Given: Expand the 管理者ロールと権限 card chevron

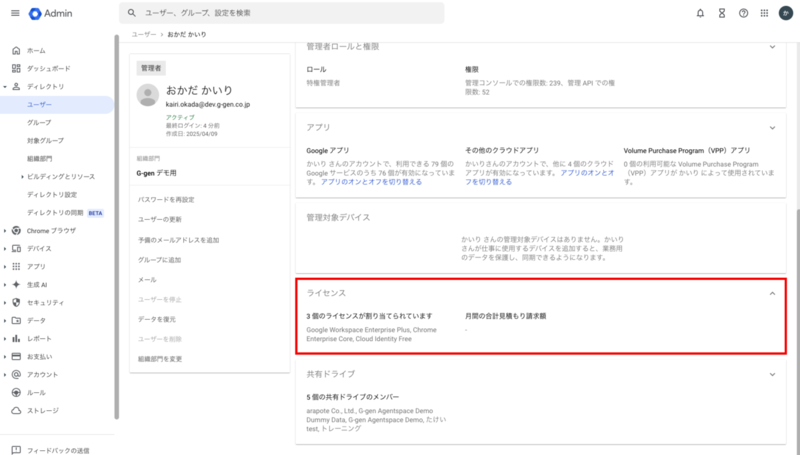Looking at the screenshot, I should (772, 47).
